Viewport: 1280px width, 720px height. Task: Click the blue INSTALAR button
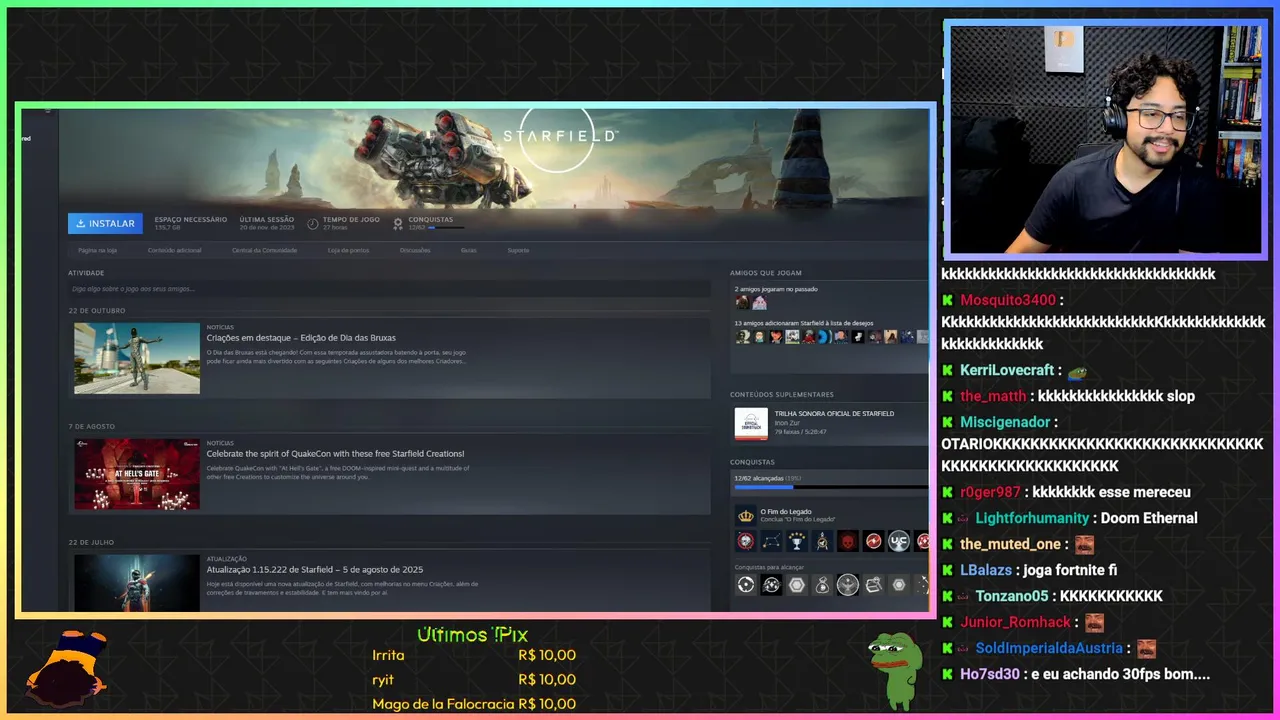tap(105, 224)
